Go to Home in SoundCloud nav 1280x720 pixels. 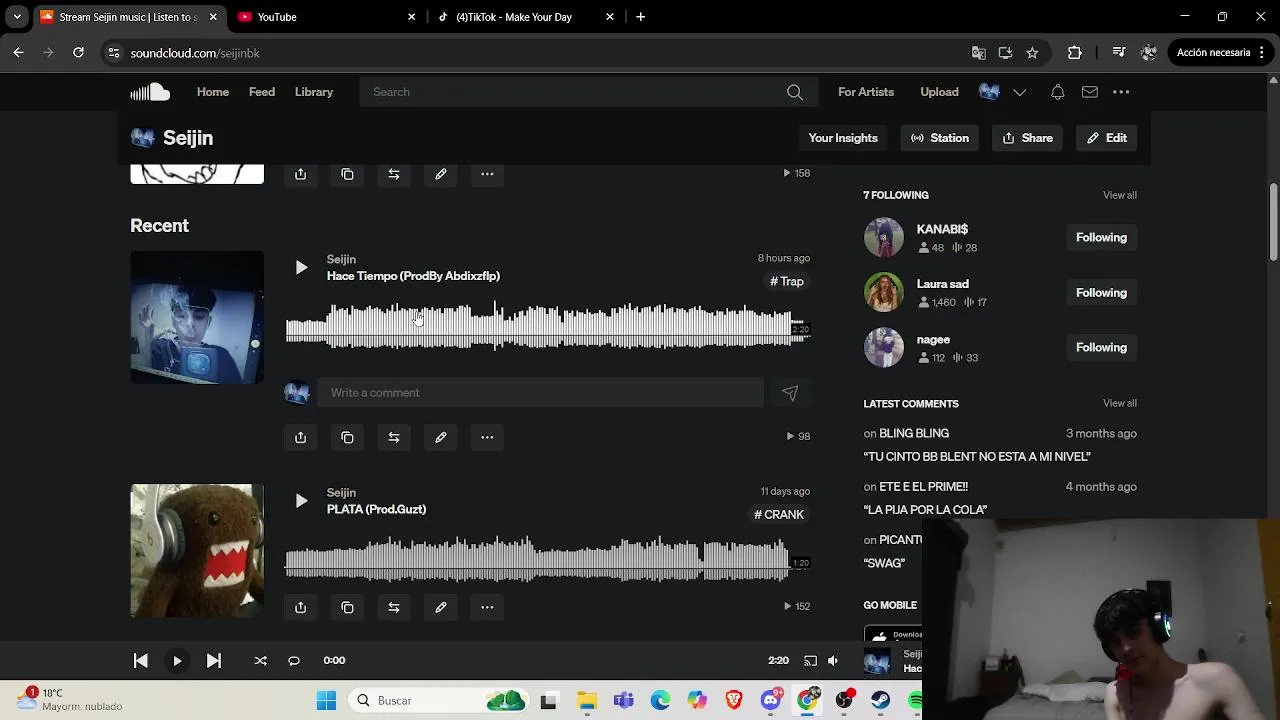(x=213, y=92)
